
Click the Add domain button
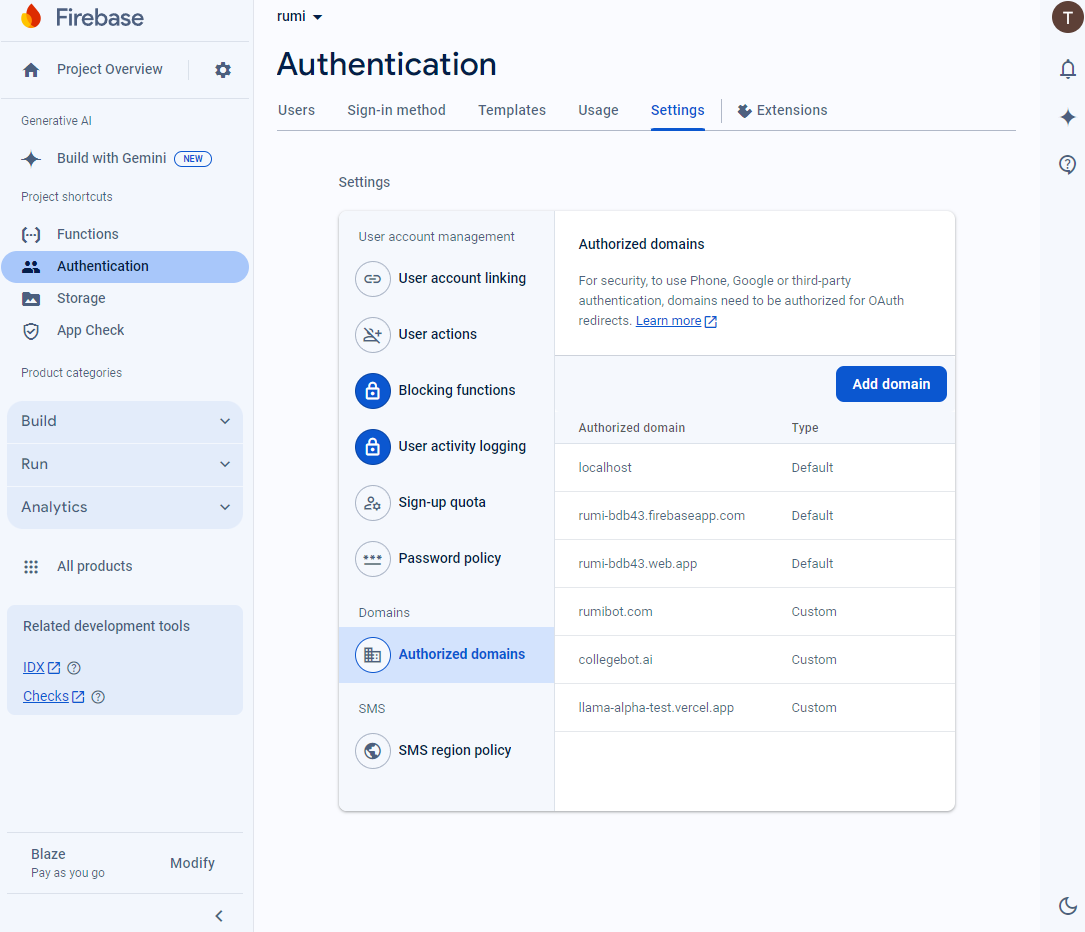(x=891, y=384)
